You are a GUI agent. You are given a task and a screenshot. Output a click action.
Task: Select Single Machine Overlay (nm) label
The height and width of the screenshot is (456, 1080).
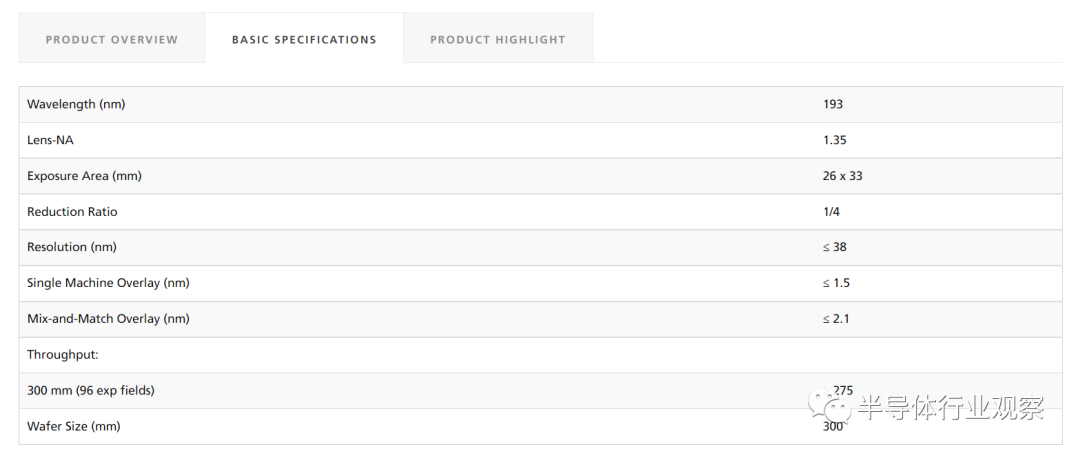108,283
